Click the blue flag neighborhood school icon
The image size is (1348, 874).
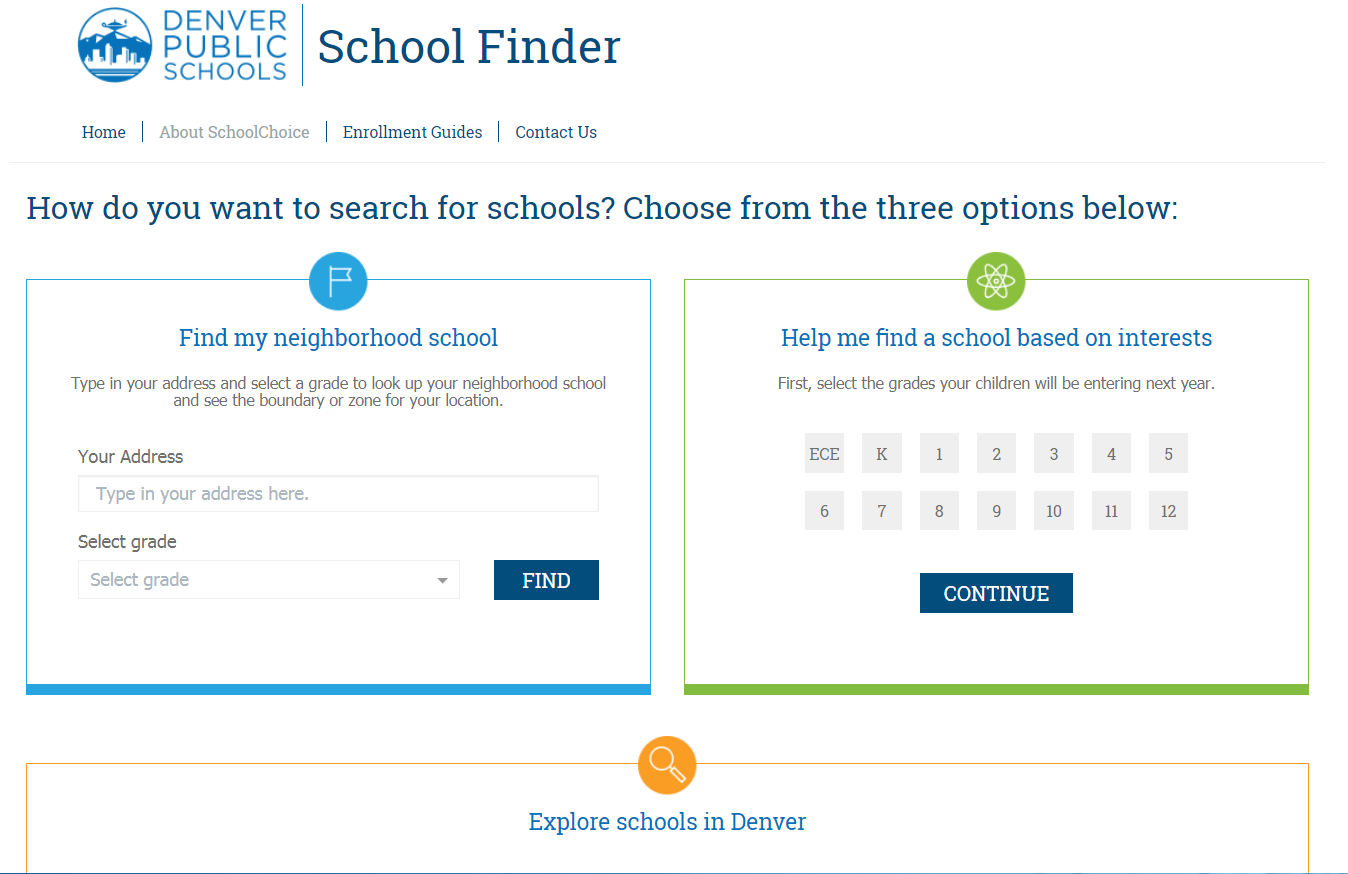coord(338,281)
